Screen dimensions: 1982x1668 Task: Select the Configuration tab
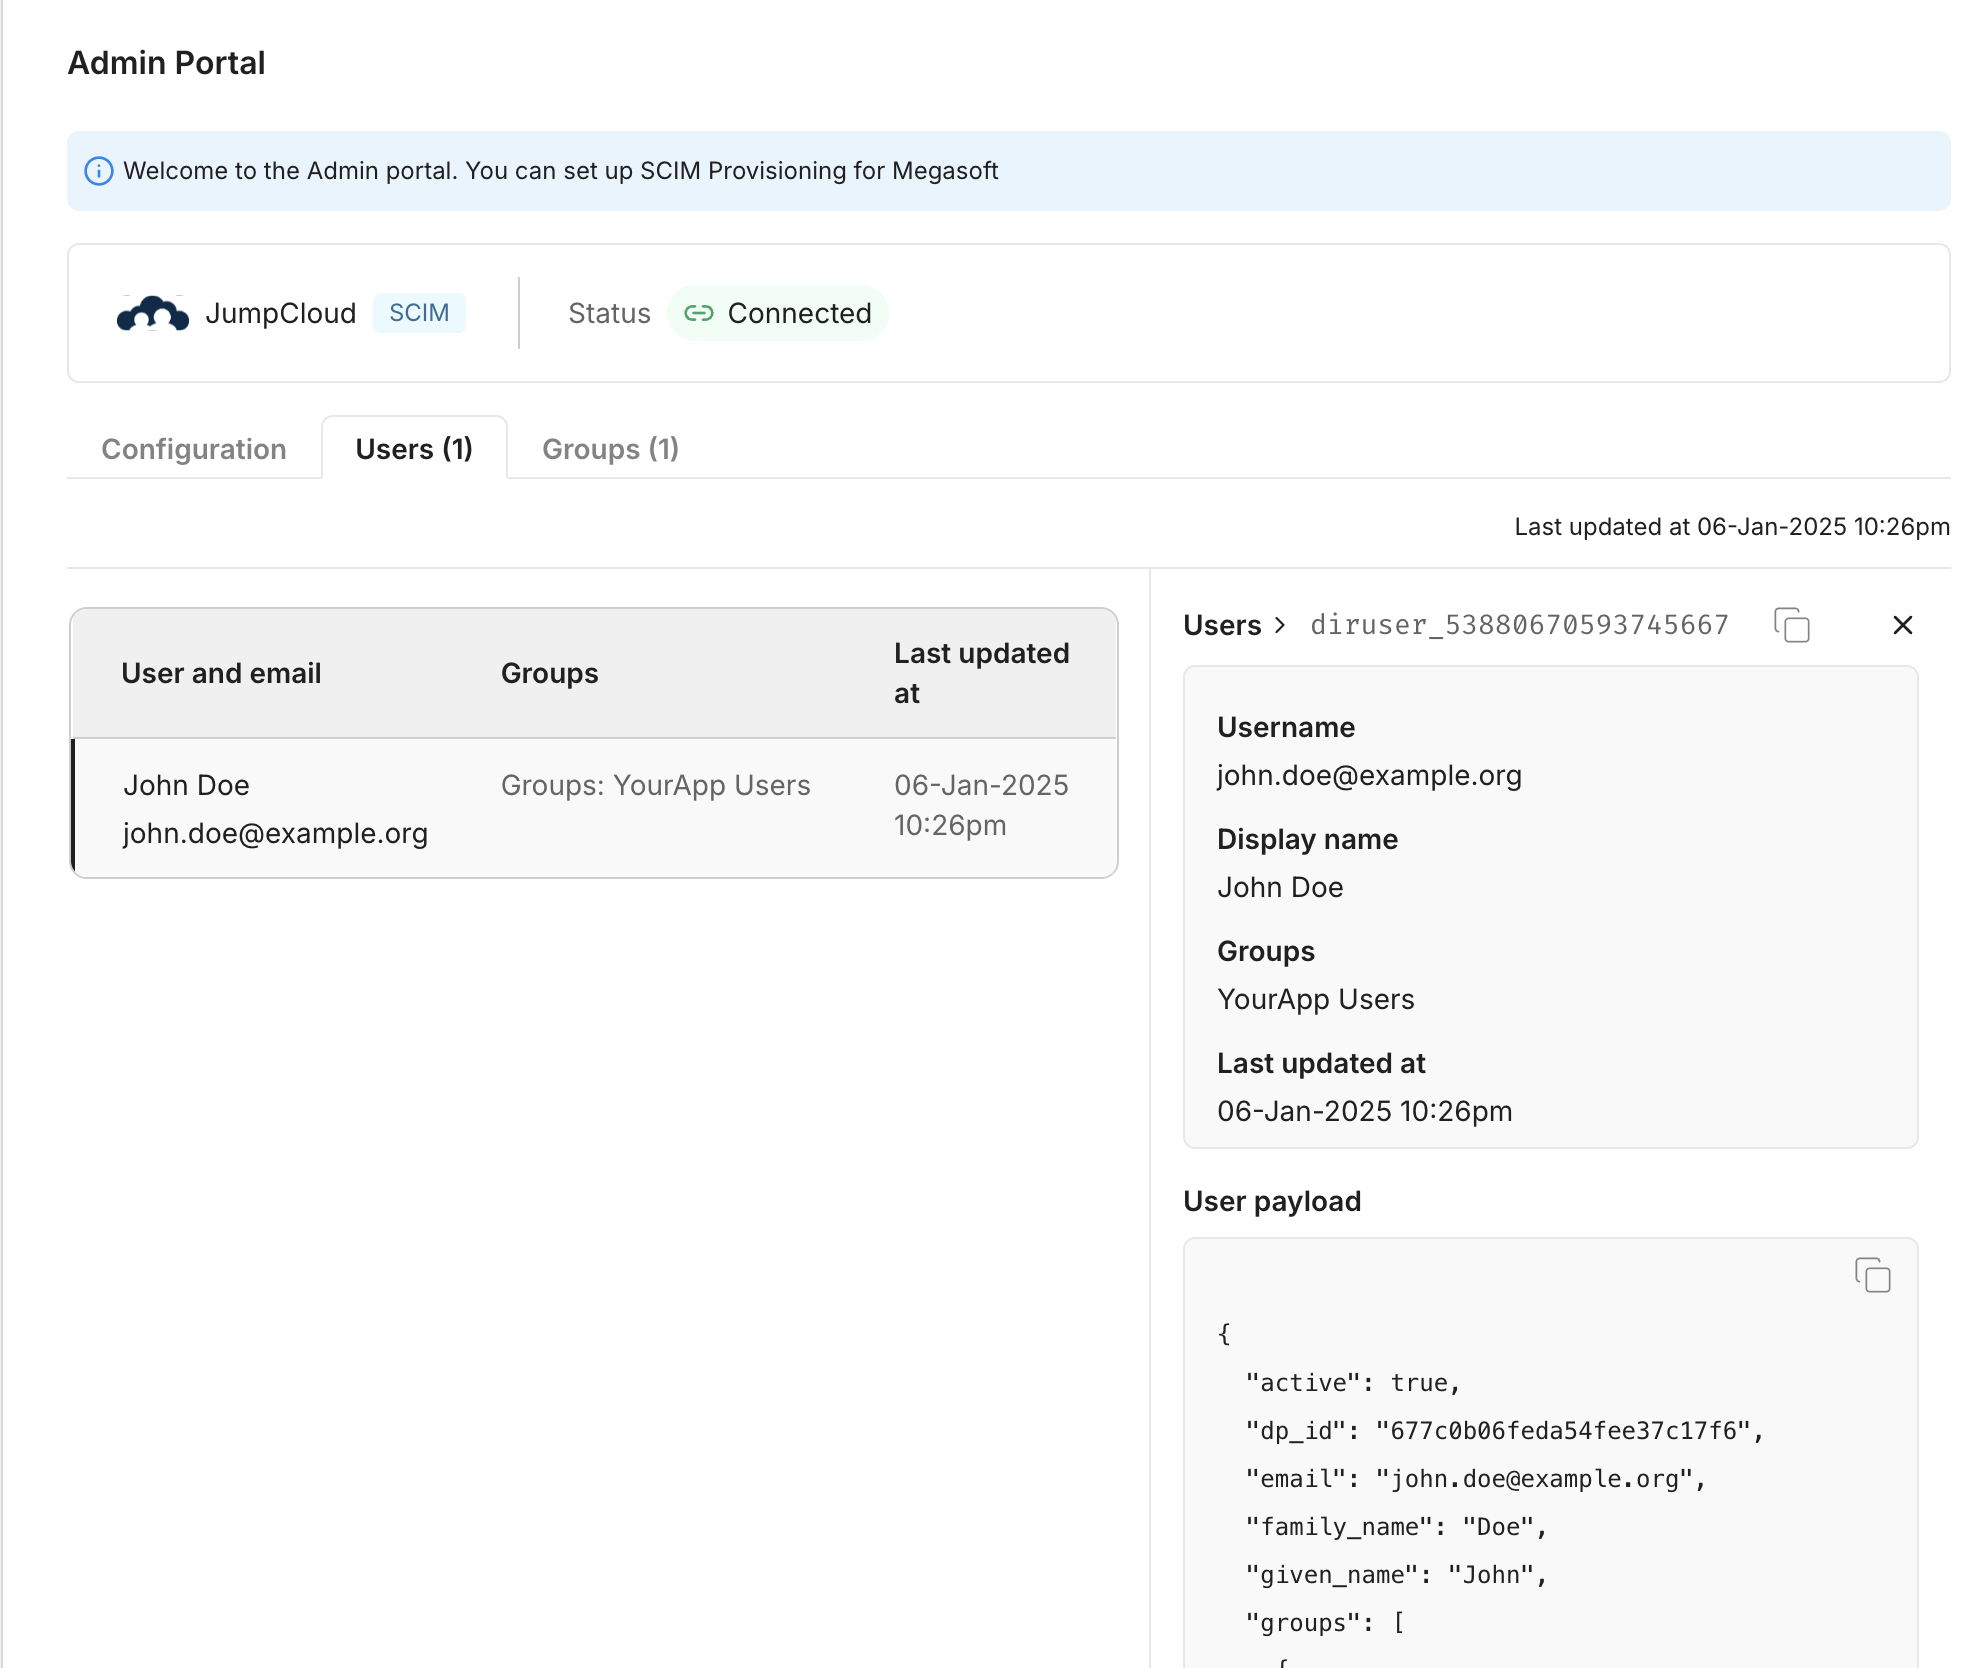coord(192,448)
